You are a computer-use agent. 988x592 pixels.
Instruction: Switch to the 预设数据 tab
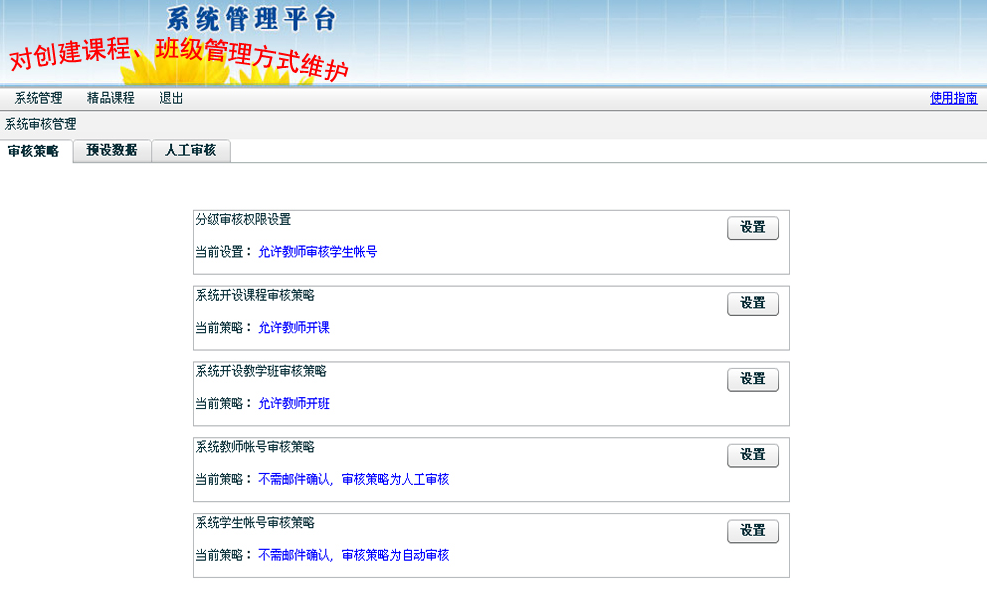(x=111, y=151)
